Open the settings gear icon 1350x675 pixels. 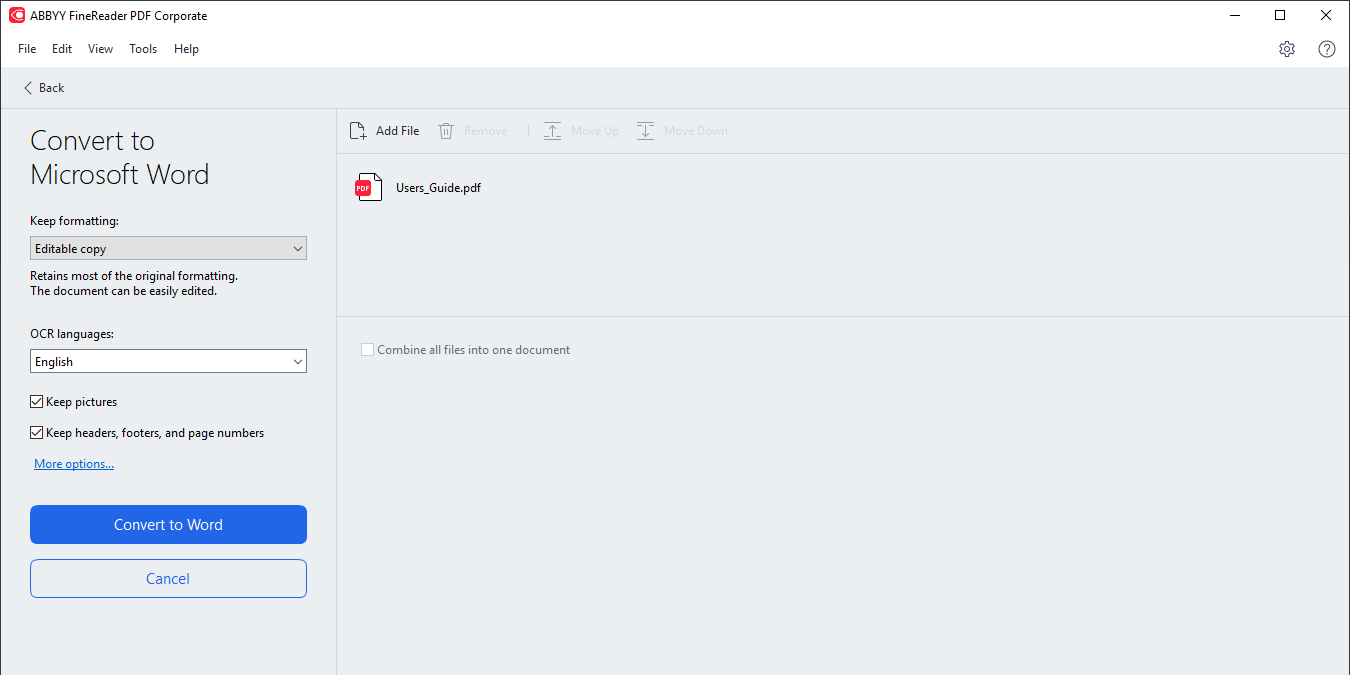click(1287, 49)
